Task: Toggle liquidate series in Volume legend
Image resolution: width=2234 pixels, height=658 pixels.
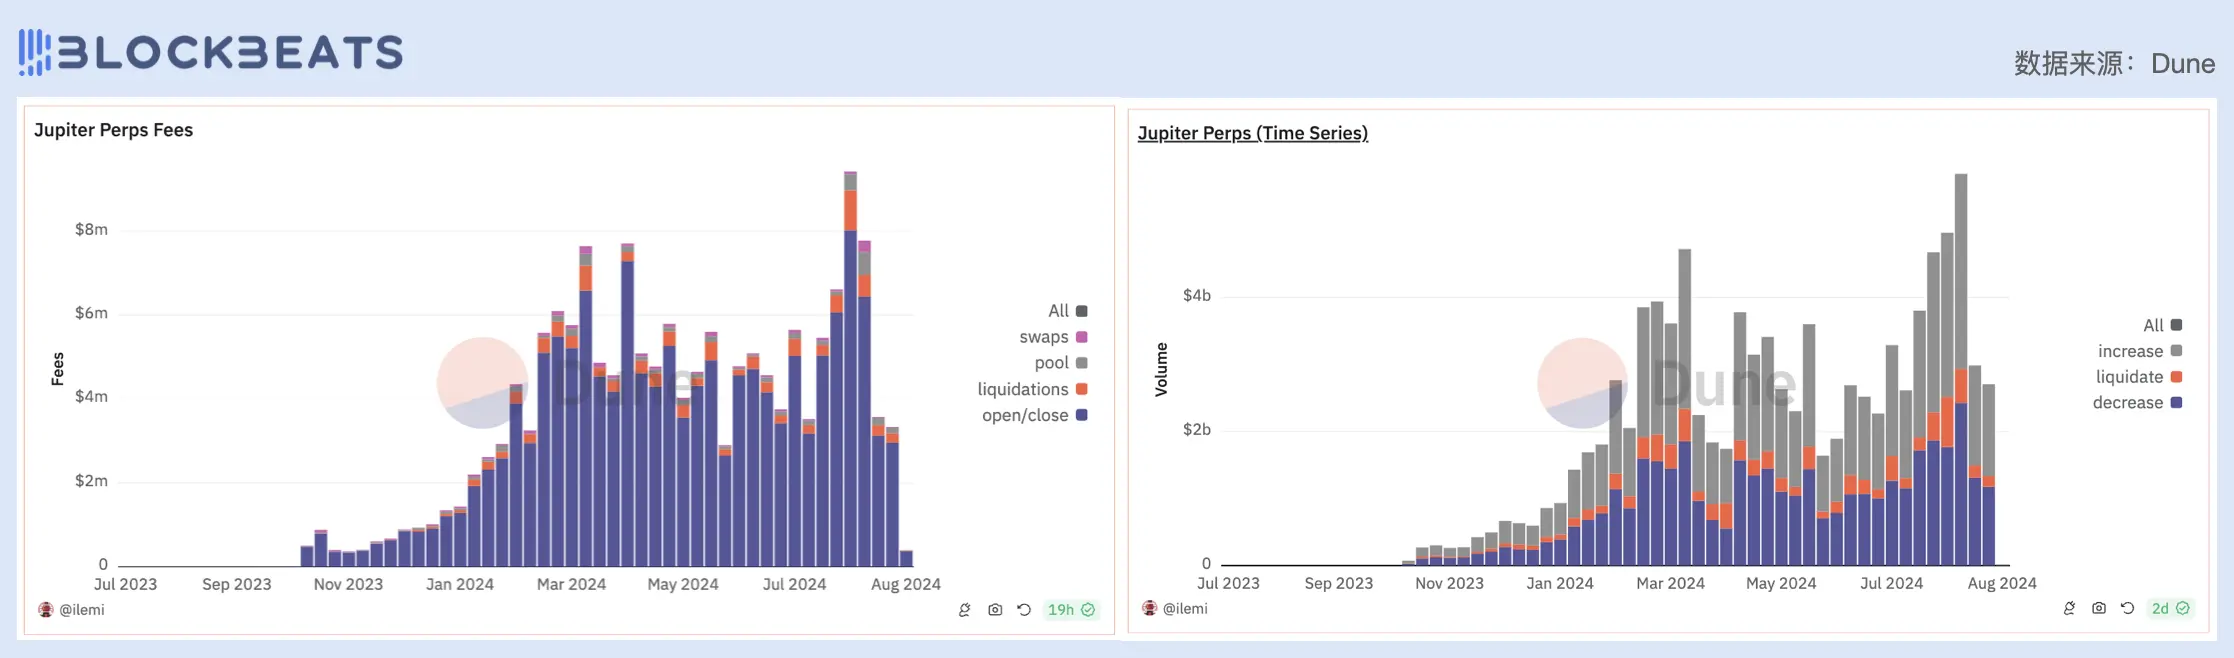Action: [2138, 377]
